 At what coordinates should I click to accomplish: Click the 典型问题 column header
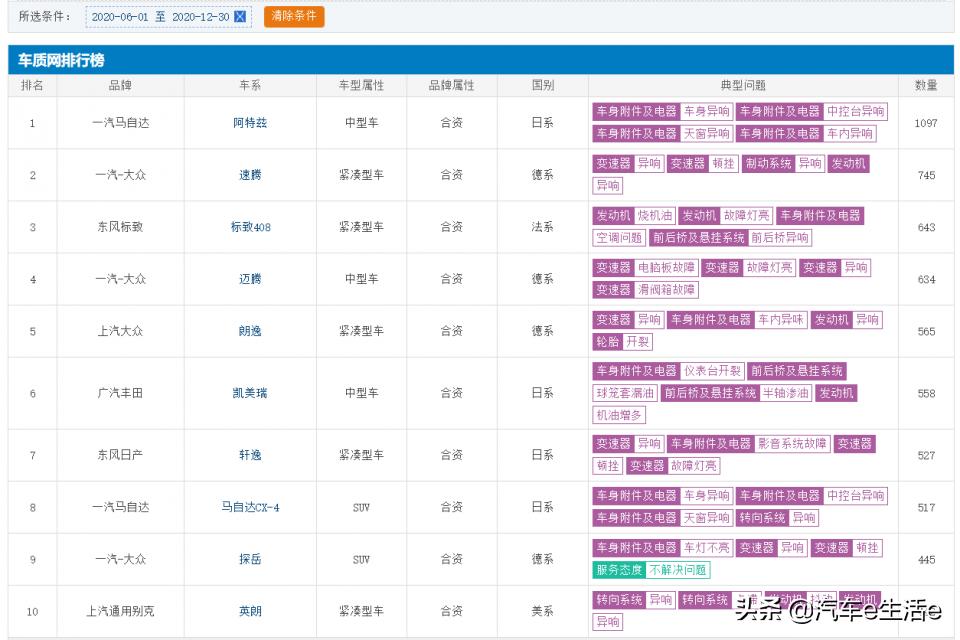743,86
